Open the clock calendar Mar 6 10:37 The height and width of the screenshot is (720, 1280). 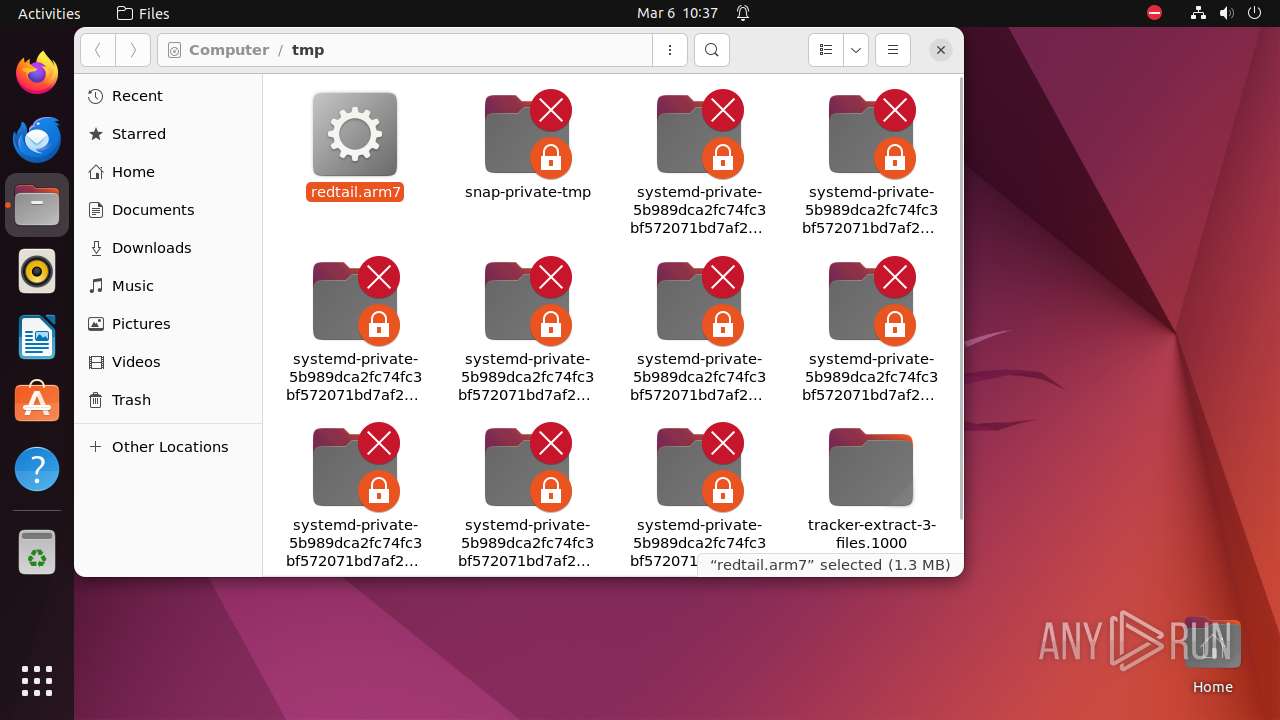point(677,13)
